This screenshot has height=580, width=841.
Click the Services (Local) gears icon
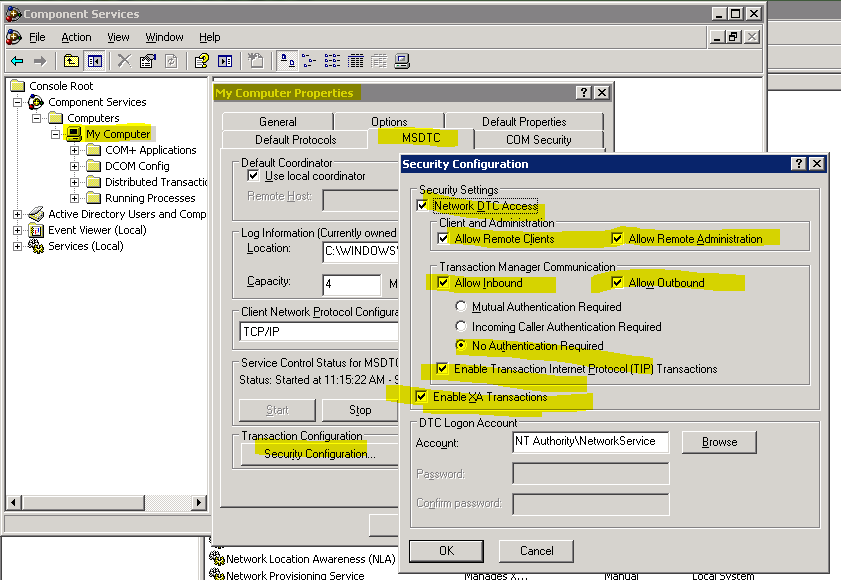pyautogui.click(x=36, y=246)
